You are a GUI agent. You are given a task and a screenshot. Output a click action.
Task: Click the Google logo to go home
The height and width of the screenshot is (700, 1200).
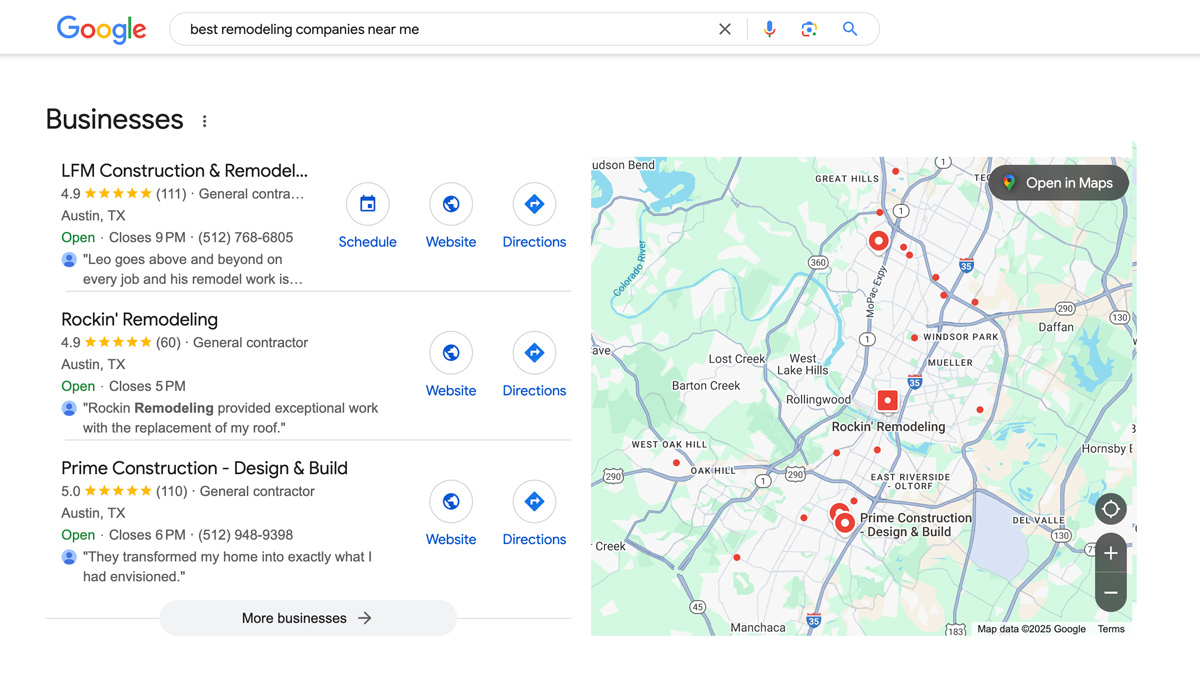pos(101,29)
